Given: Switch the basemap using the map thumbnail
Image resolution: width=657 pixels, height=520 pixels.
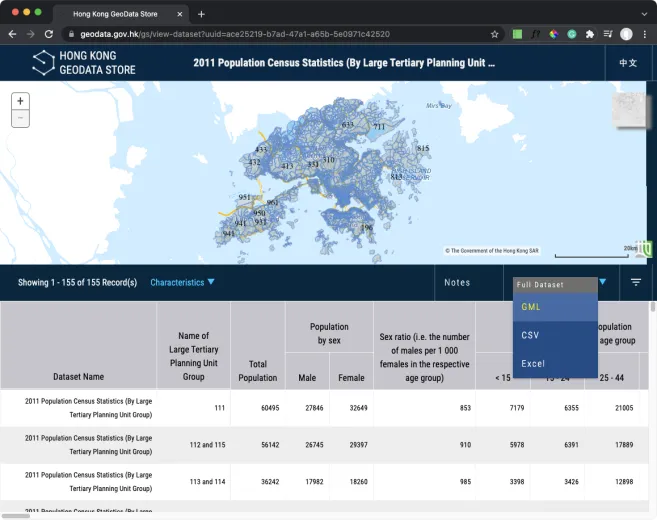Looking at the screenshot, I should [x=631, y=110].
